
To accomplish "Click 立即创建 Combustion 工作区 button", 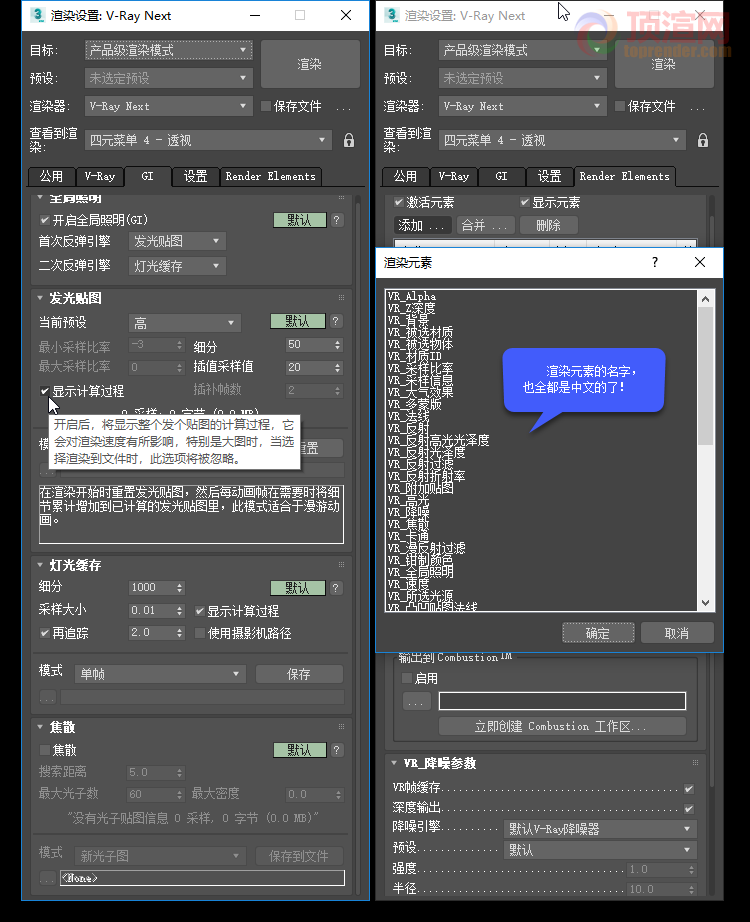I will tap(562, 726).
